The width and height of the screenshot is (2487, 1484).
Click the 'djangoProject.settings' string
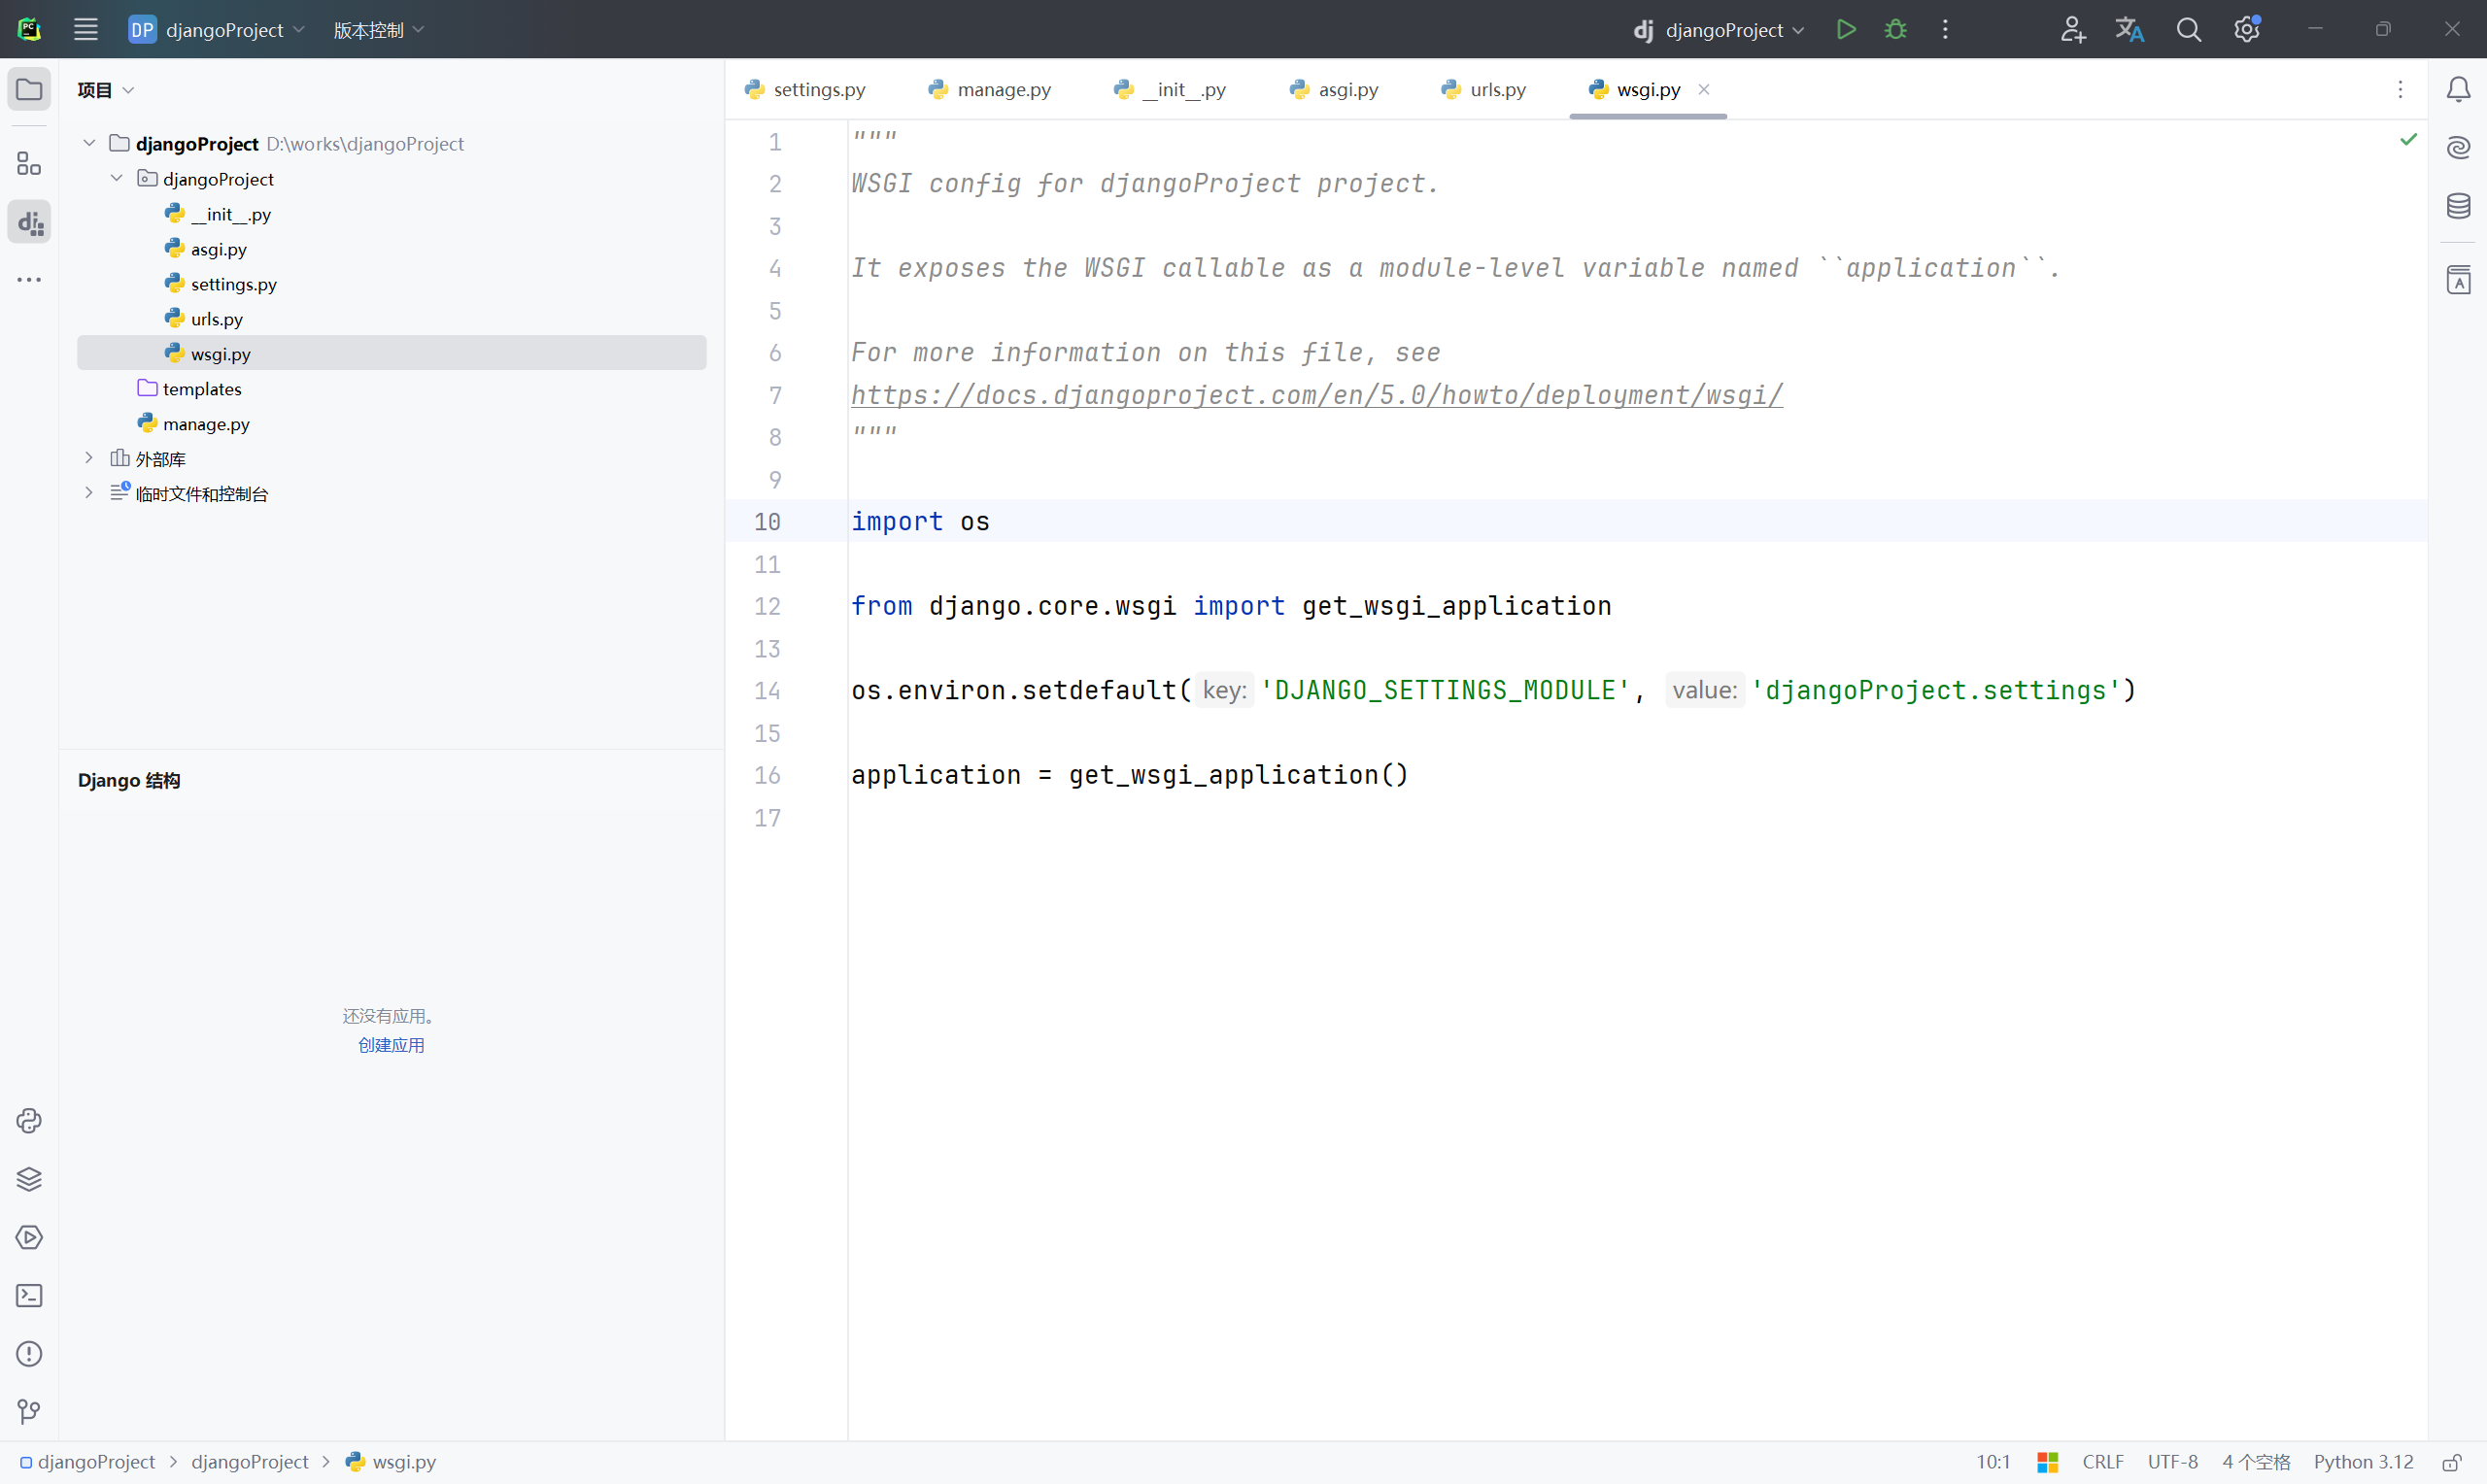click(1935, 690)
